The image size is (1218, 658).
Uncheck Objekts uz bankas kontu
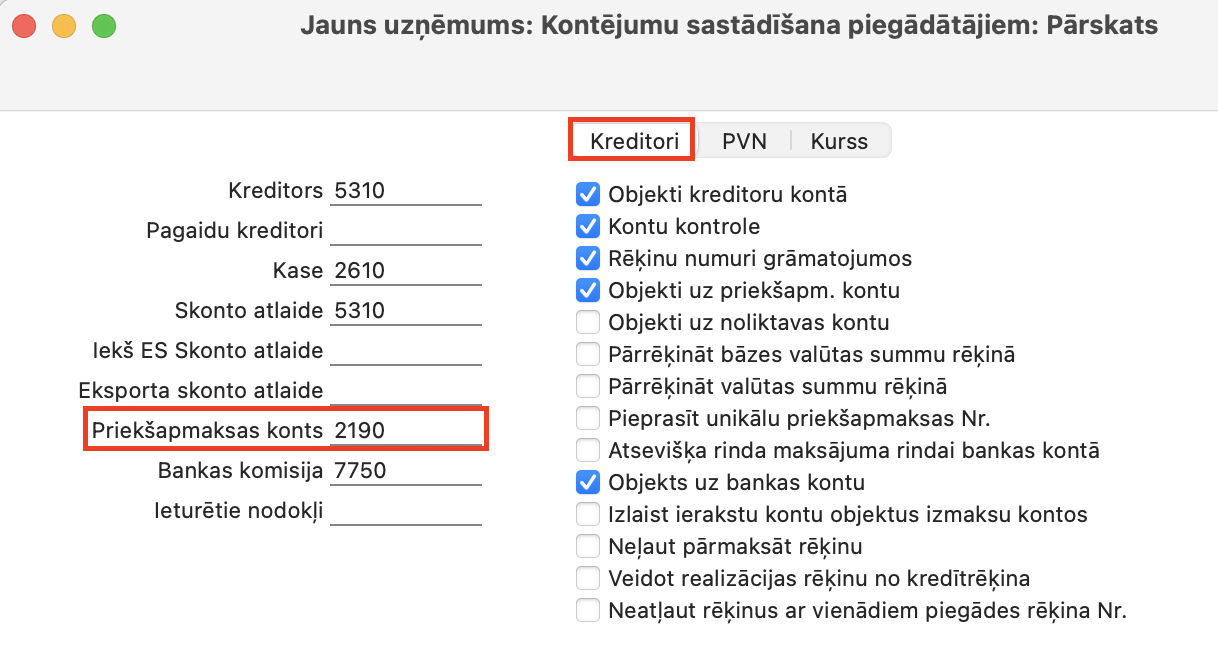[x=588, y=483]
